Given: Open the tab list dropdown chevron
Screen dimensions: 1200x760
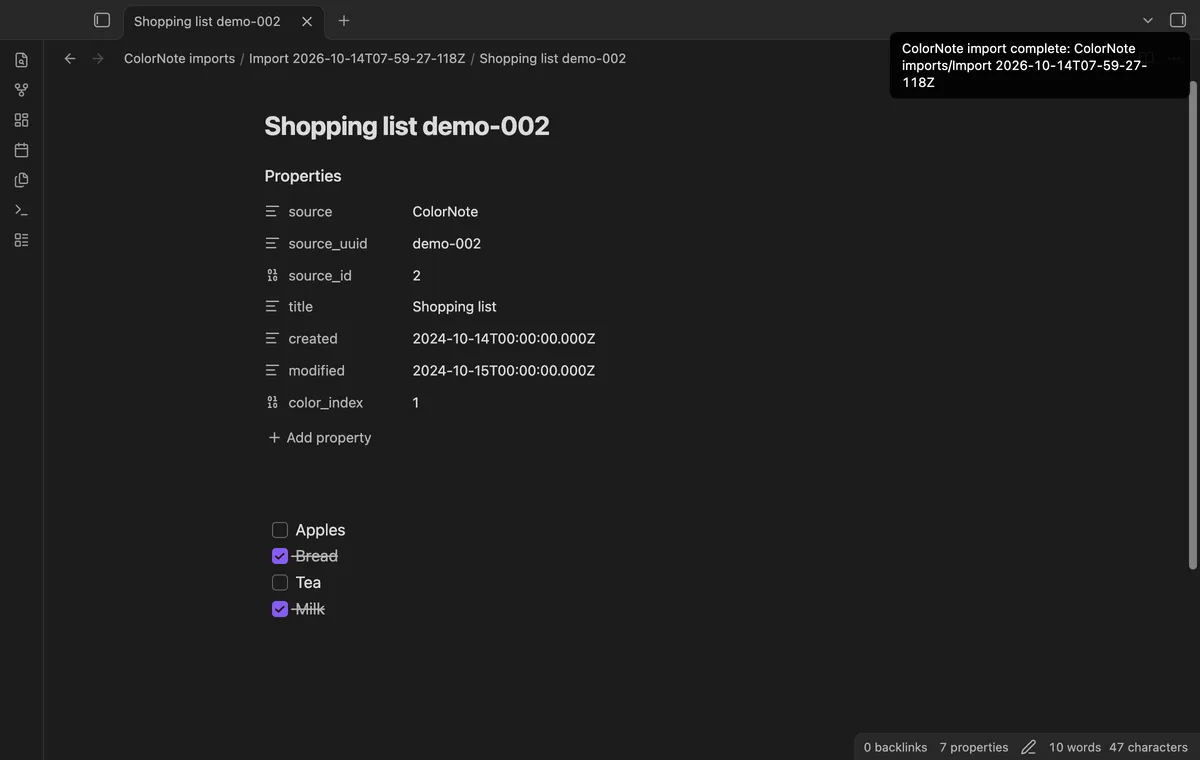Looking at the screenshot, I should click(x=1148, y=20).
